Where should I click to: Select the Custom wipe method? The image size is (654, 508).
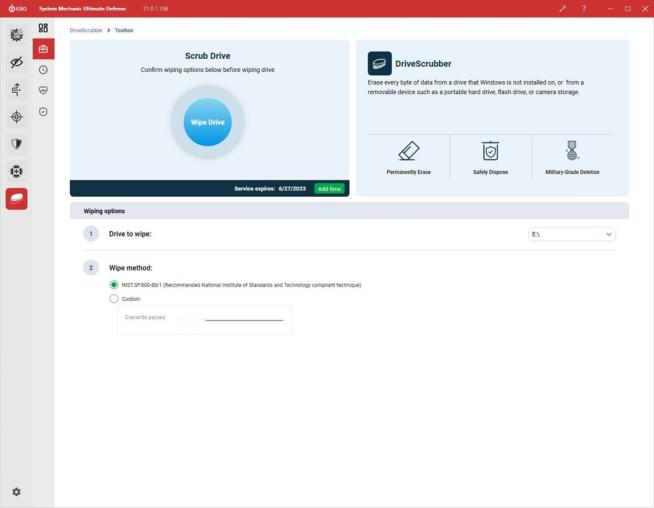click(x=114, y=299)
